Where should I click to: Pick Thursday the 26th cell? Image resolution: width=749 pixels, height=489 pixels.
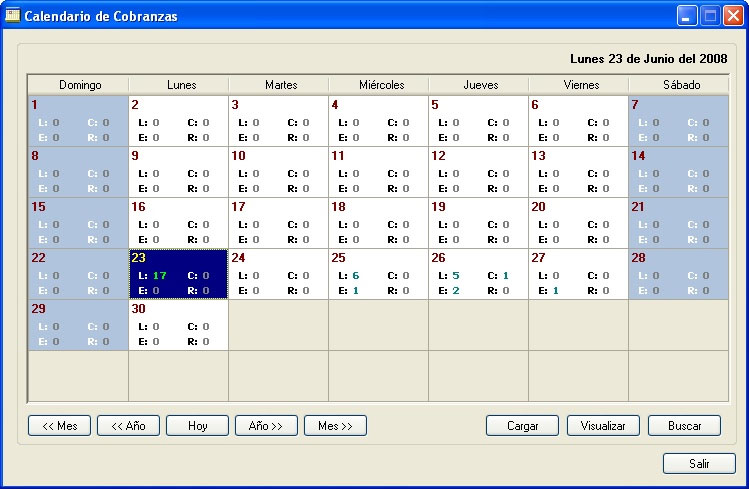click(478, 273)
